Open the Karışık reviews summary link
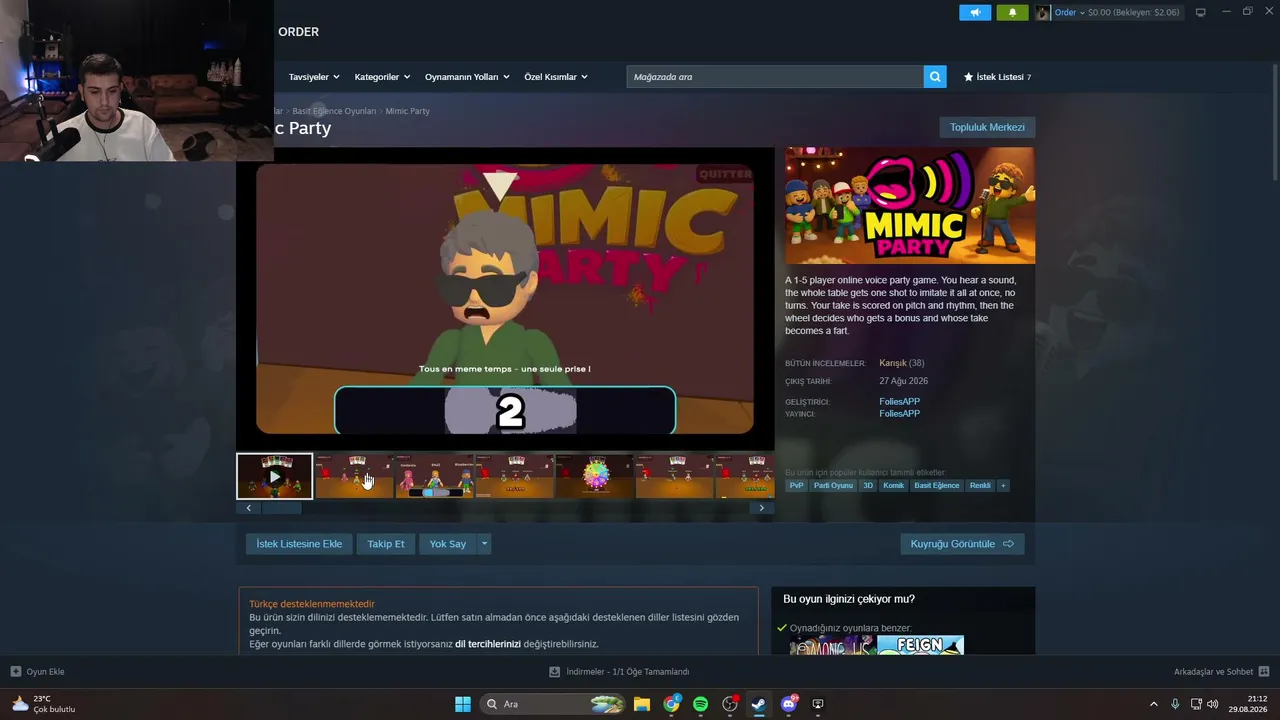 [x=893, y=363]
